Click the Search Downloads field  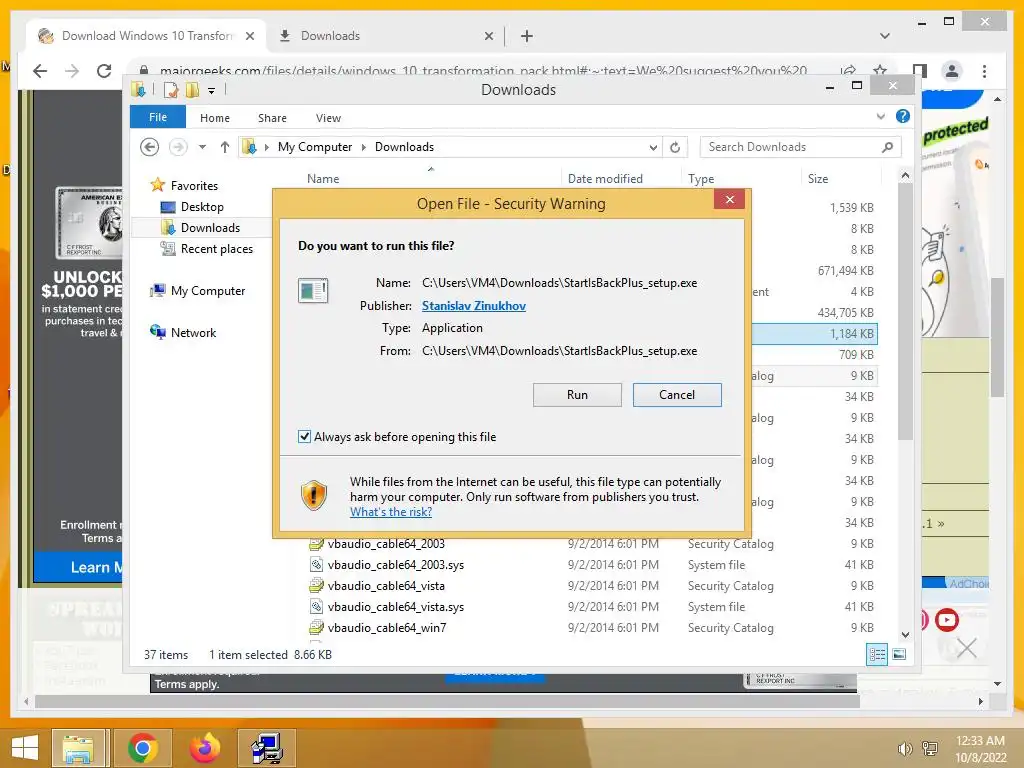click(x=790, y=147)
